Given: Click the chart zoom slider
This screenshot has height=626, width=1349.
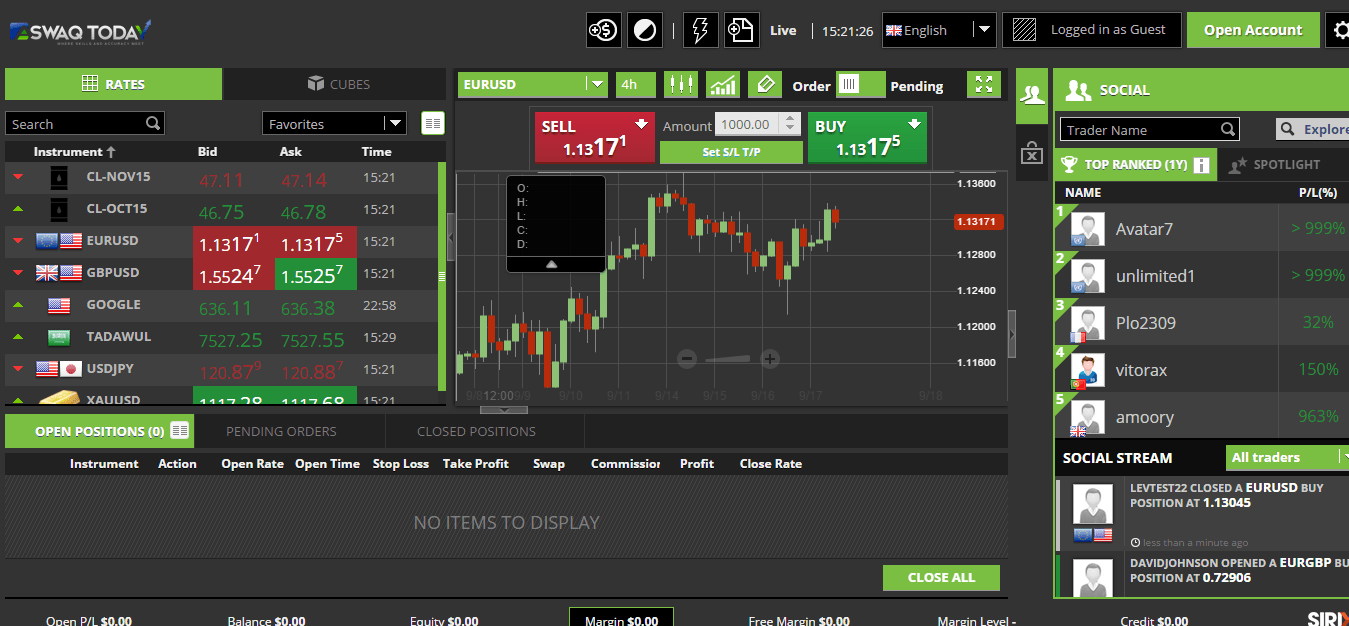Looking at the screenshot, I should click(729, 358).
